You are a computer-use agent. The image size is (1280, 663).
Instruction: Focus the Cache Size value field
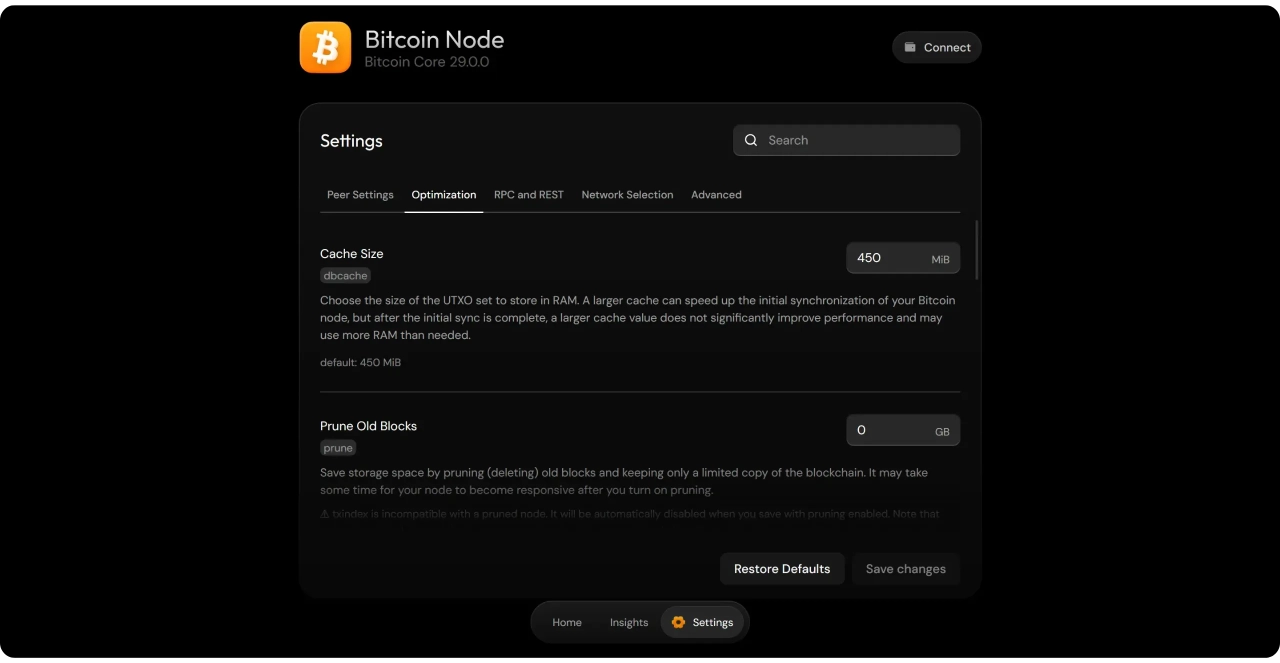[x=887, y=258]
